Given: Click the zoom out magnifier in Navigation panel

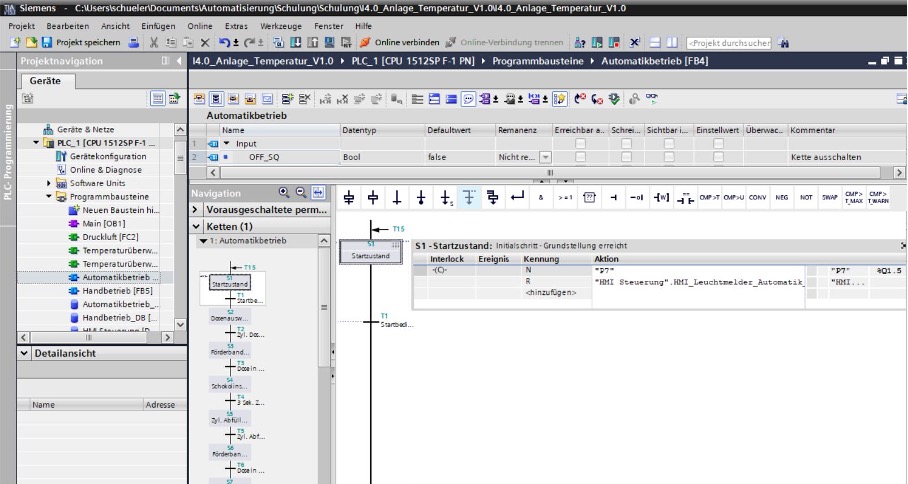Looking at the screenshot, I should click(301, 192).
